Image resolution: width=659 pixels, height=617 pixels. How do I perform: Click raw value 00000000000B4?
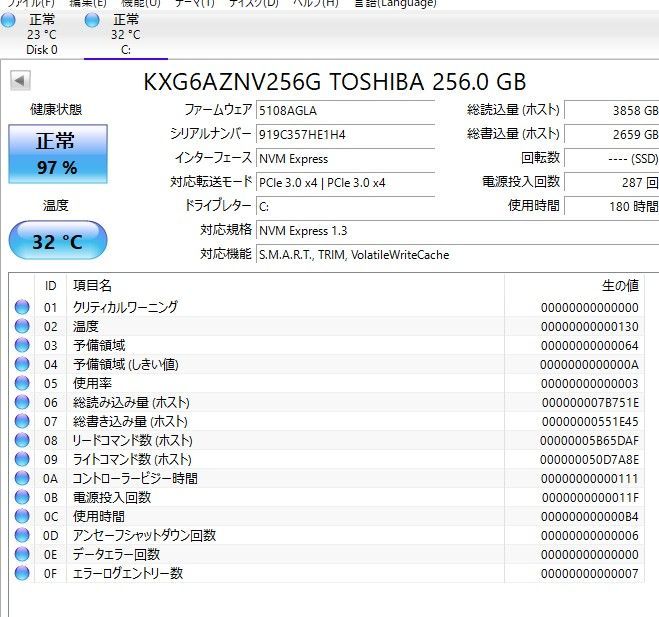(x=590, y=517)
